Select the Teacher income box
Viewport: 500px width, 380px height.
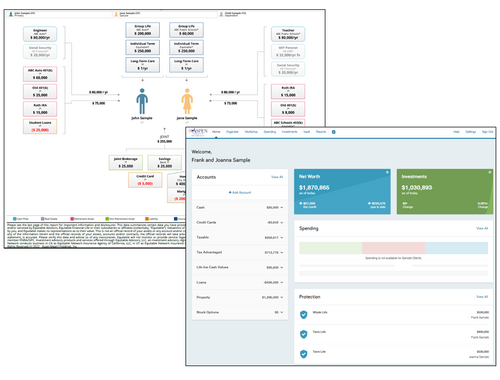[288, 34]
